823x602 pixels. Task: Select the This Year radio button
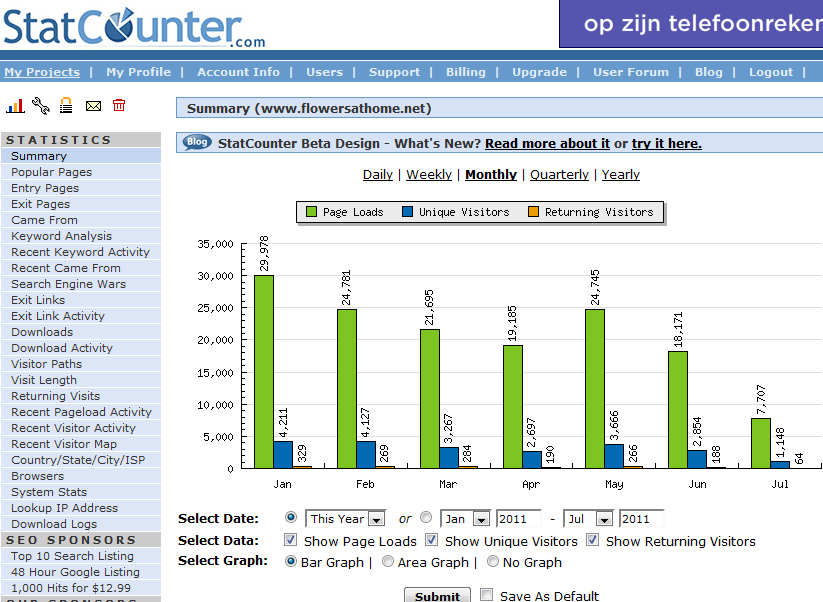point(291,517)
